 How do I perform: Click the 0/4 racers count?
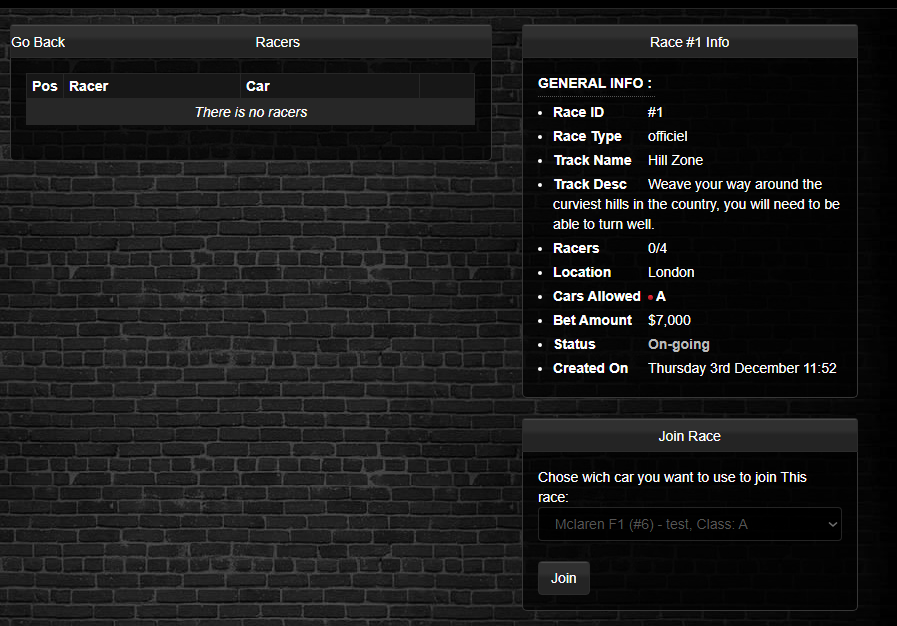click(x=657, y=248)
